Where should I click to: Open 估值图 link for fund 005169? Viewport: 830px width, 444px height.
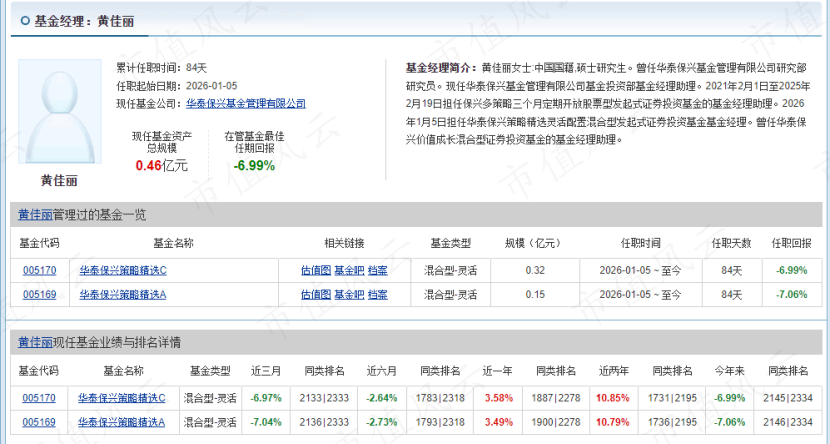point(315,294)
